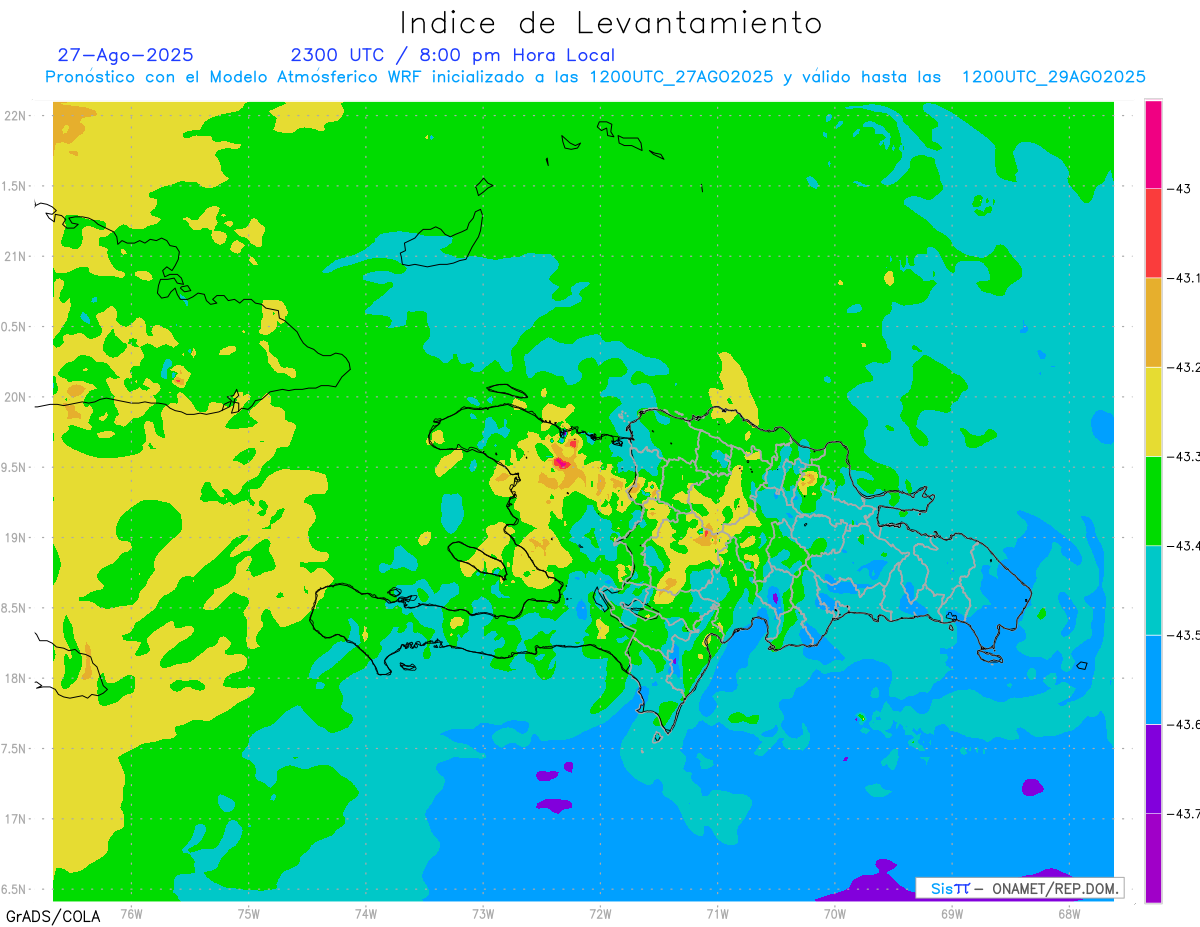Click the '-43.6' legend value
Screen dimensions: 1200x927
click(1184, 724)
